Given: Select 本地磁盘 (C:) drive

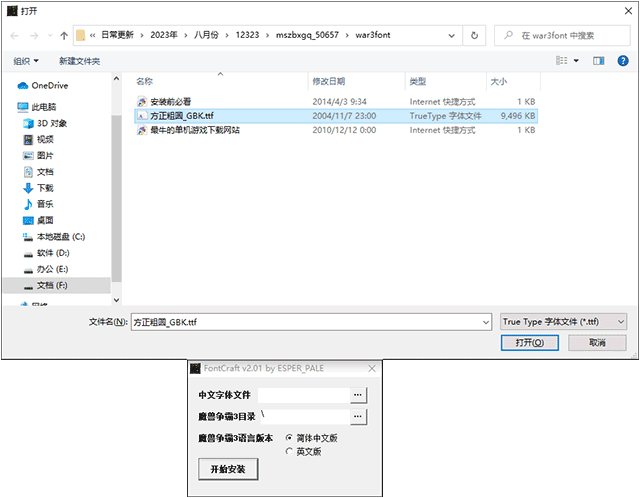Looking at the screenshot, I should pos(53,237).
